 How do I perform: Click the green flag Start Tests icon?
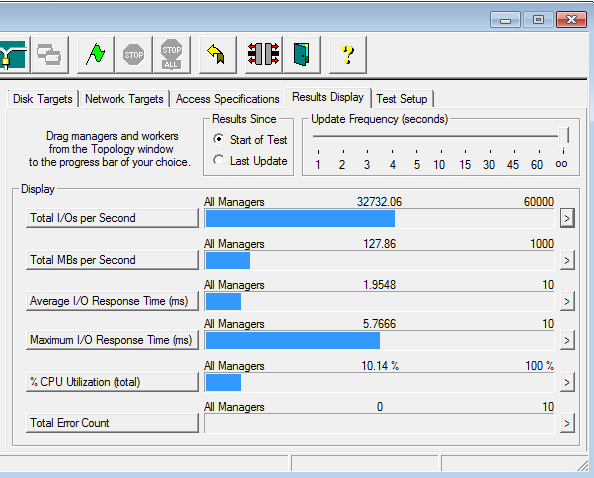(x=95, y=55)
